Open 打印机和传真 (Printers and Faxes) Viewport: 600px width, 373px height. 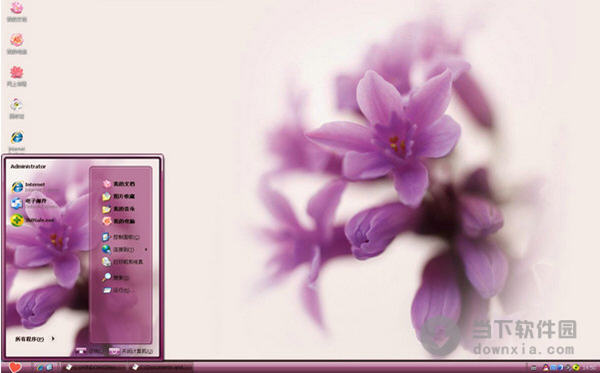point(122,262)
